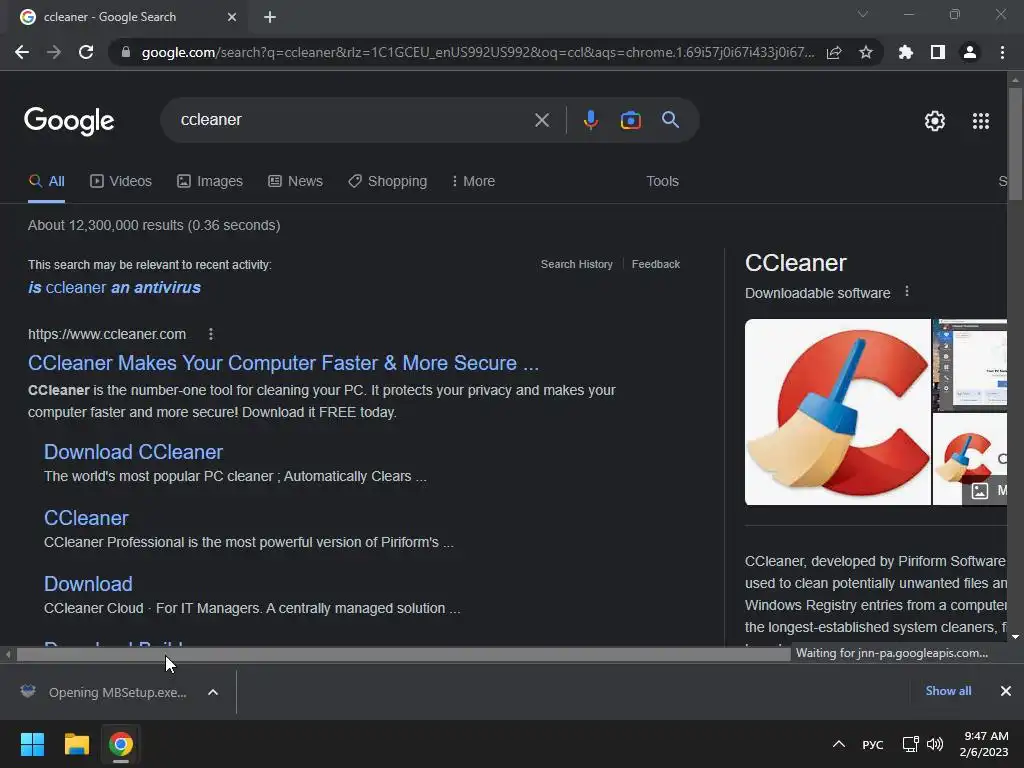Show all downloads
This screenshot has height=768, width=1024.
pos(948,691)
